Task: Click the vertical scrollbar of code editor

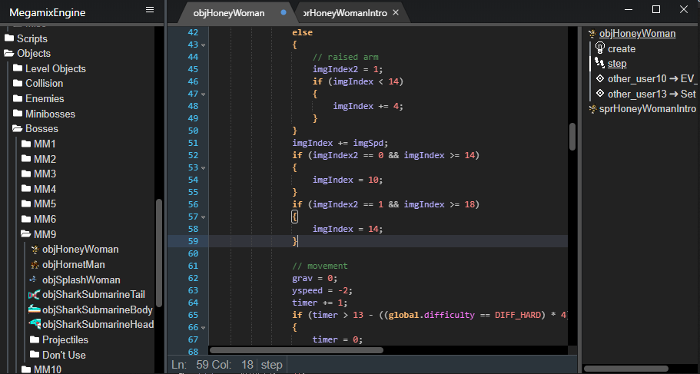Action: point(572,137)
